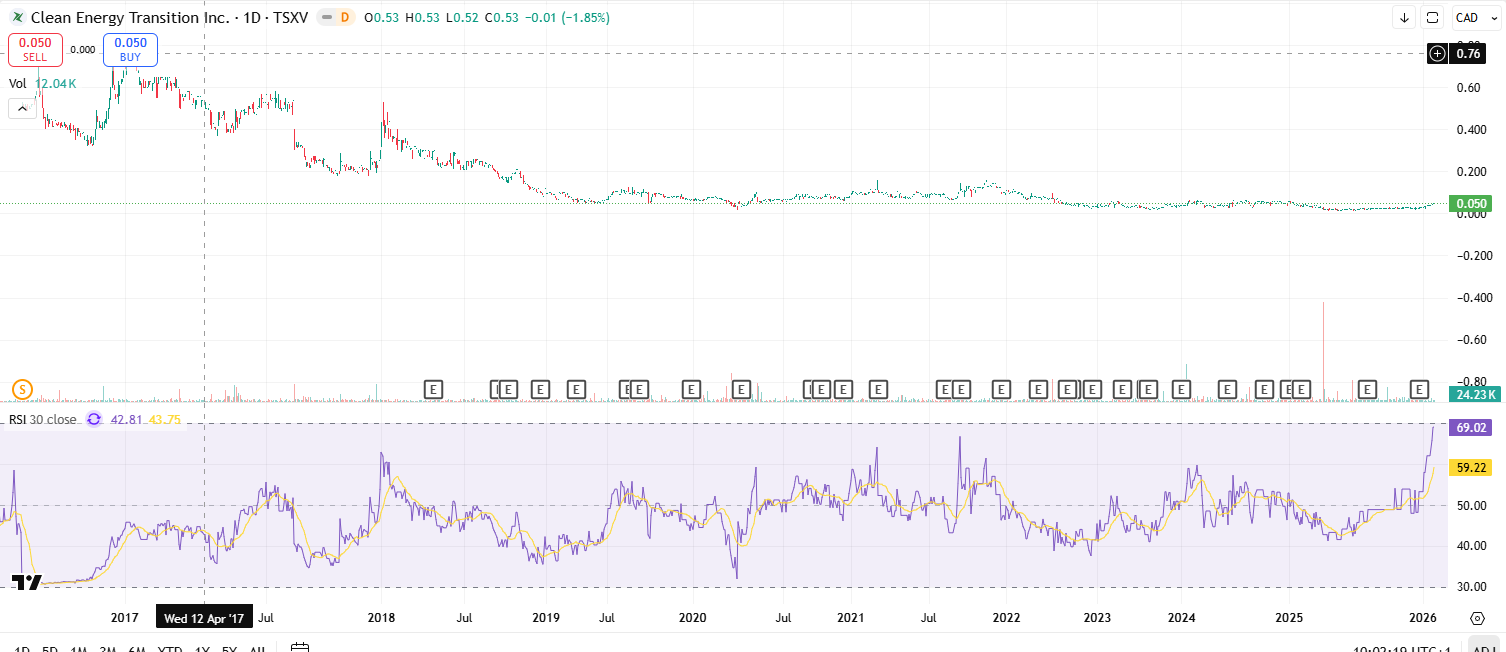Click the square frame icon beside CAD
The height and width of the screenshot is (652, 1506).
click(x=1432, y=18)
